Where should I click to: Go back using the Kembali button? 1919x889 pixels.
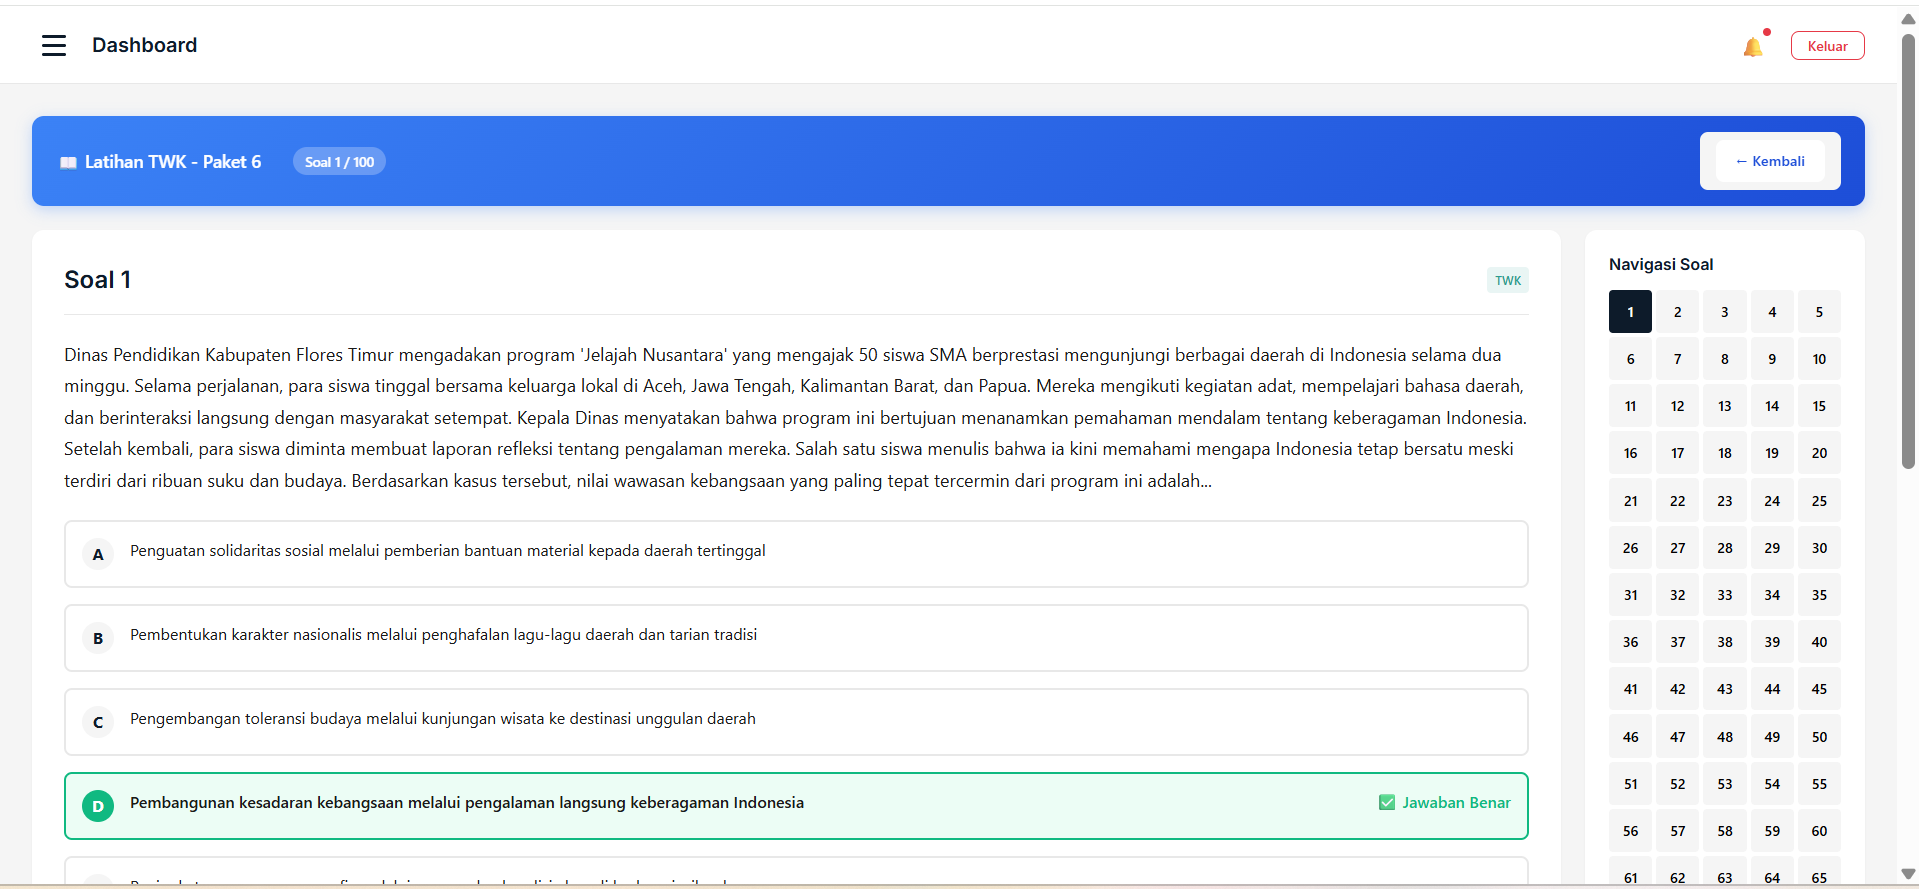pos(1770,161)
